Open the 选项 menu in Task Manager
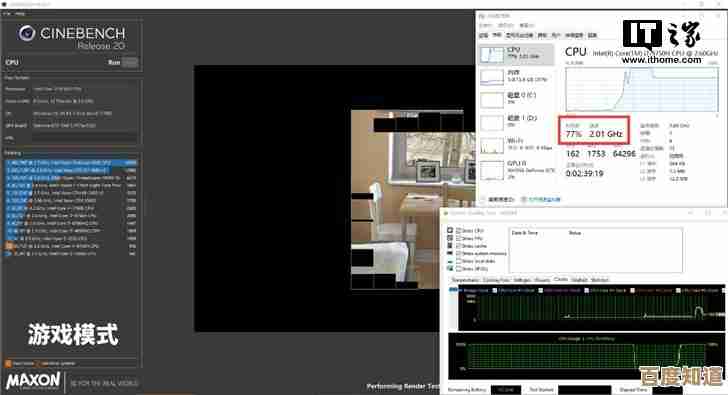The width and height of the screenshot is (728, 395). pos(506,26)
